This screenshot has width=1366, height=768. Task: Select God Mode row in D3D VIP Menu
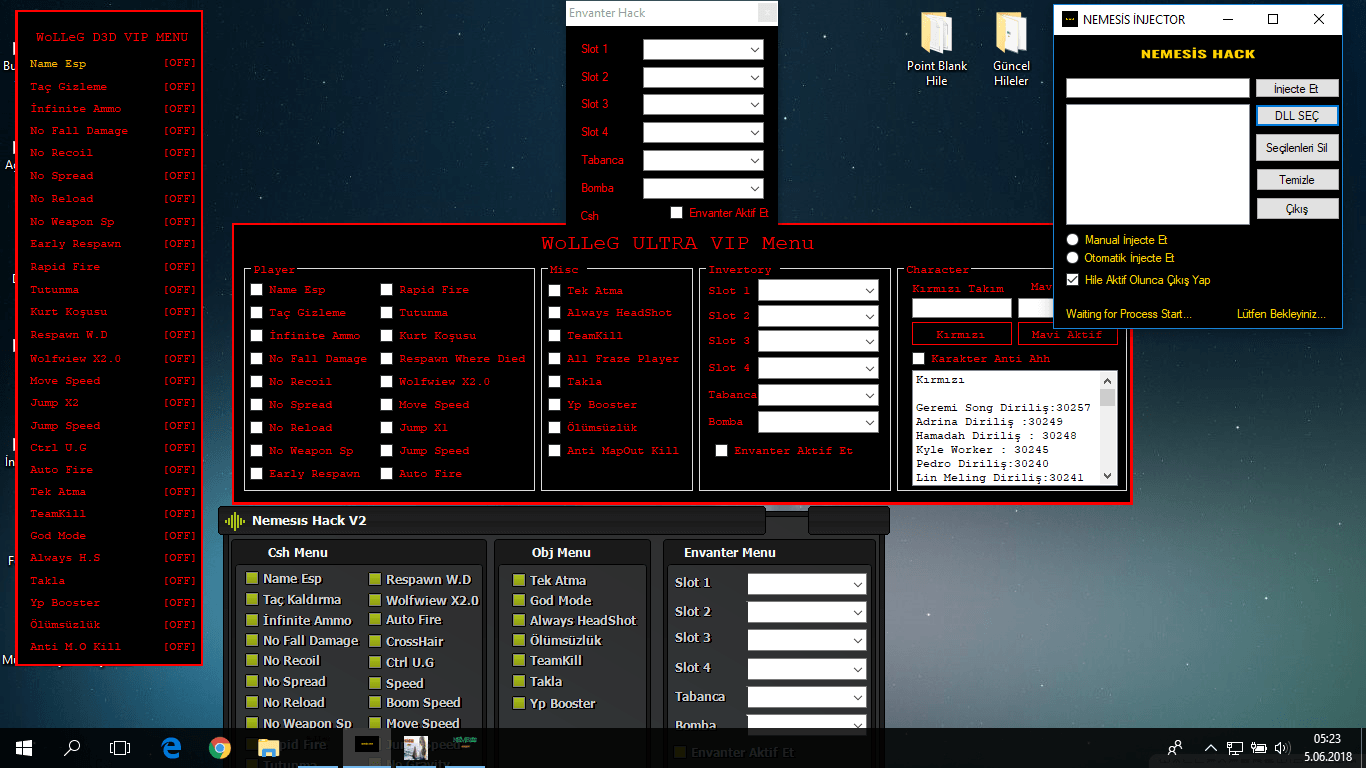pos(112,536)
